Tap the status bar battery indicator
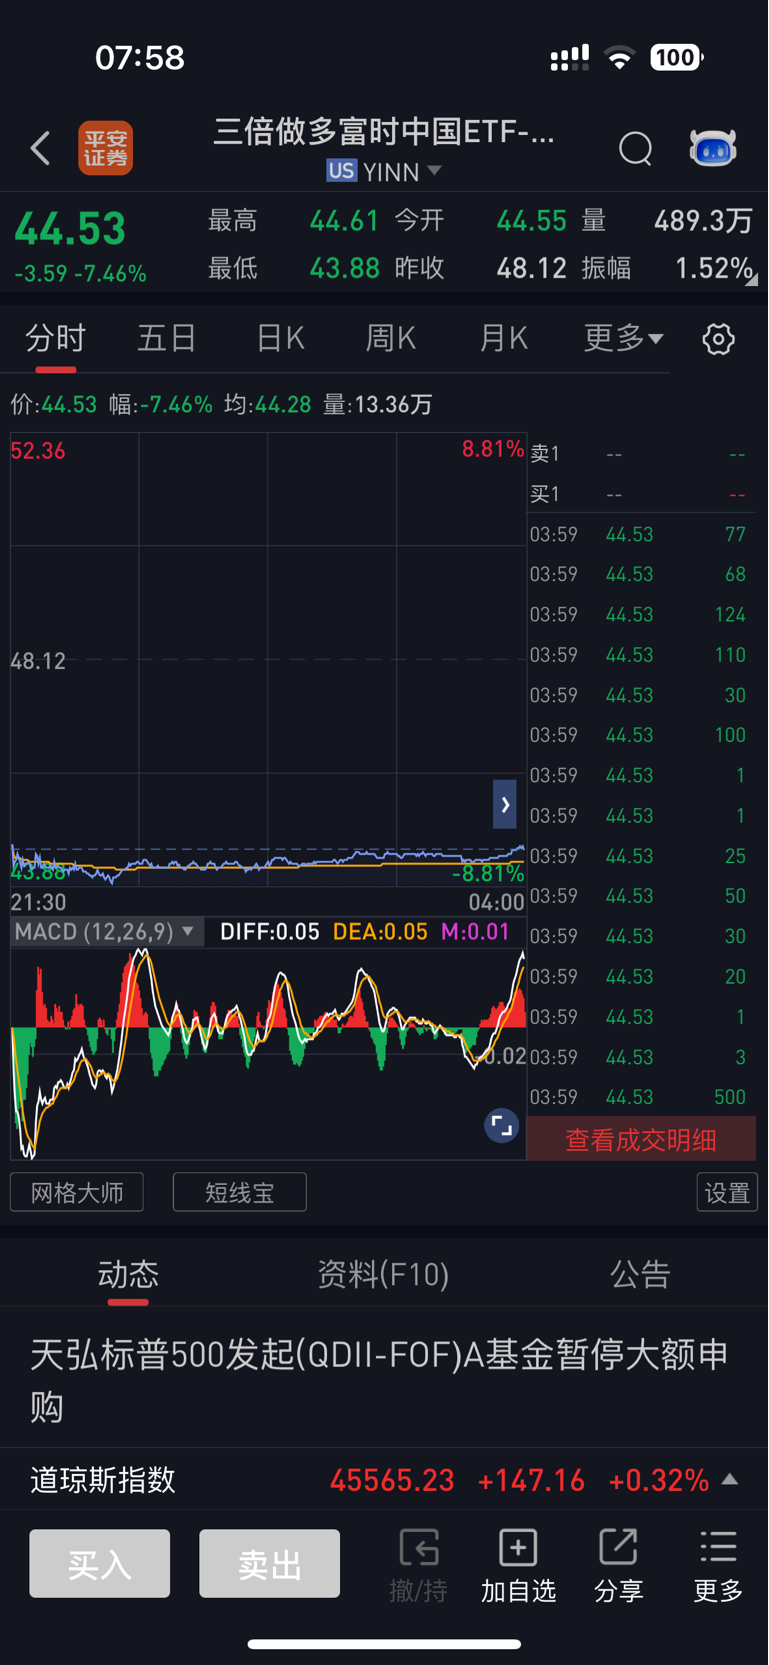 677,57
